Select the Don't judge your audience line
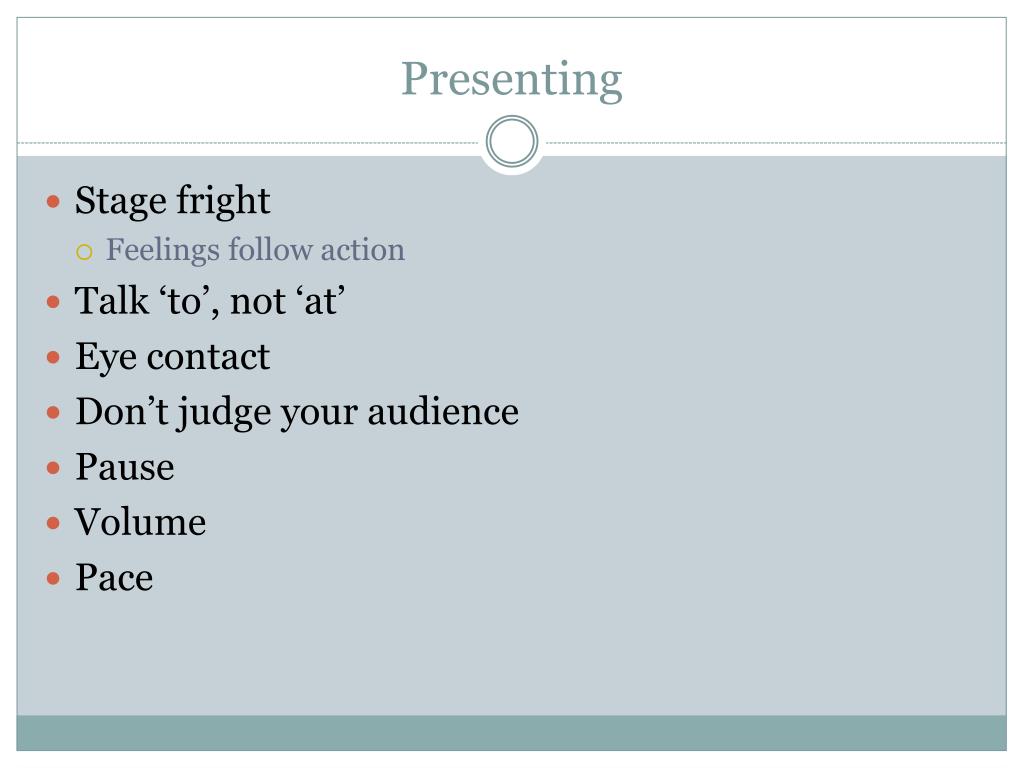This screenshot has height=768, width=1024. [297, 413]
